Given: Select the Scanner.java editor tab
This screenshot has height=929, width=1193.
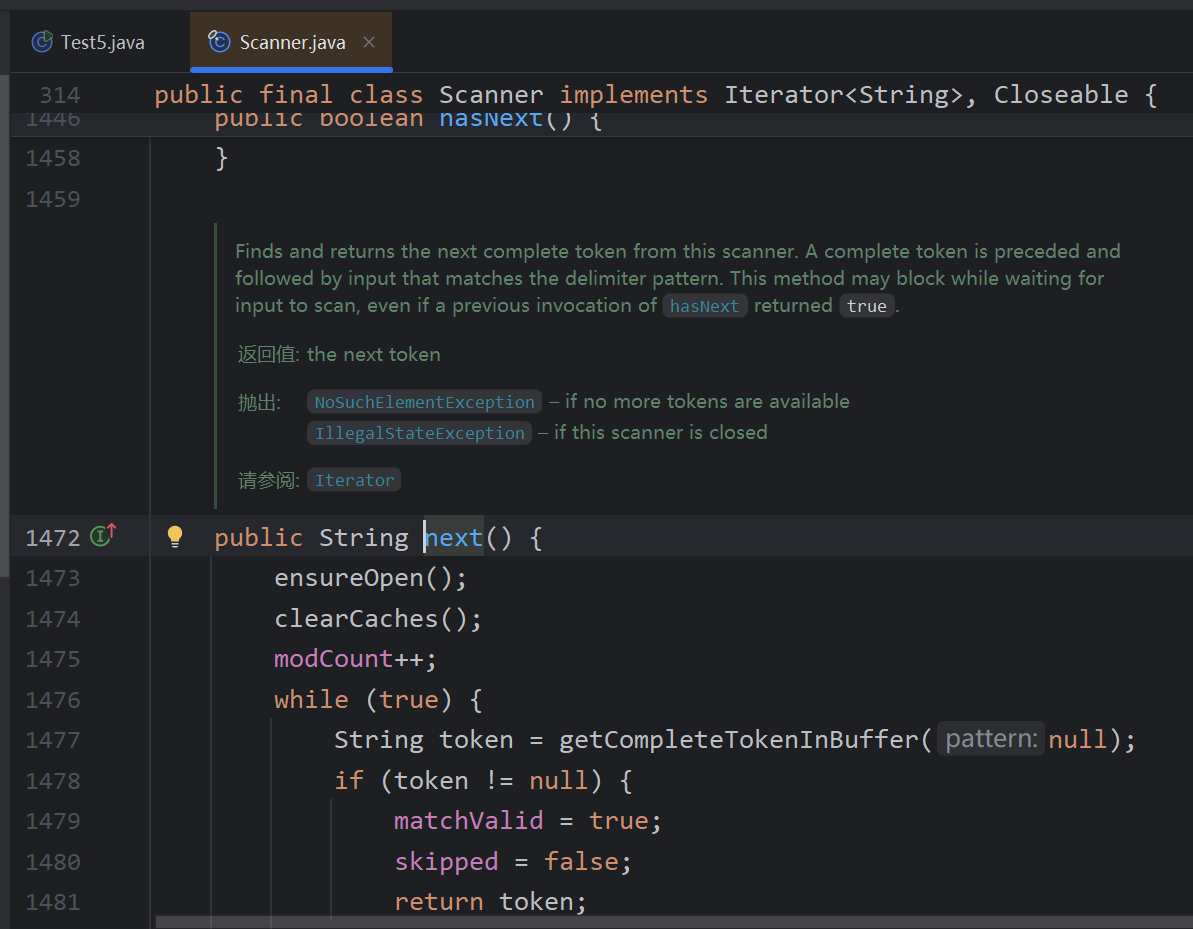Looking at the screenshot, I should (291, 42).
